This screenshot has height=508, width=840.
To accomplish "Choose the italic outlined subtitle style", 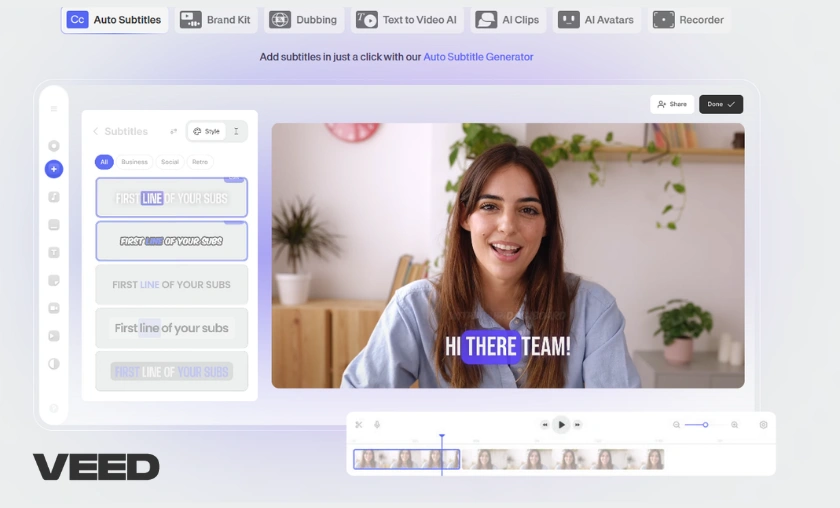I will [x=171, y=241].
